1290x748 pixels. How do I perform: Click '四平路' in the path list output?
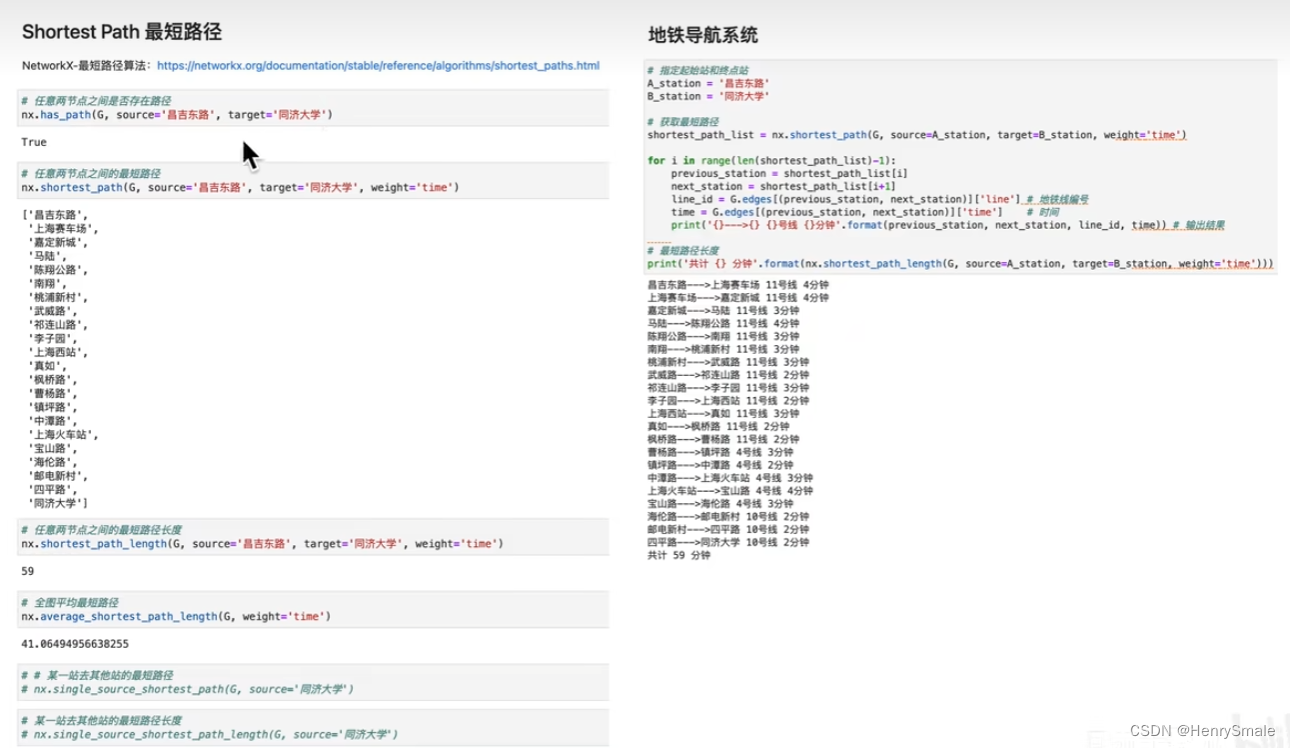(53, 490)
